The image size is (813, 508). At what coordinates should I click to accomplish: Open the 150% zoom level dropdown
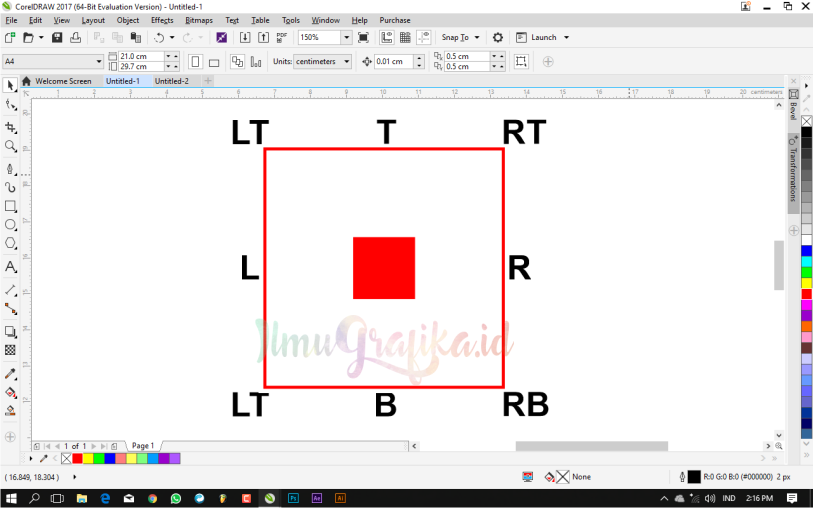click(346, 37)
